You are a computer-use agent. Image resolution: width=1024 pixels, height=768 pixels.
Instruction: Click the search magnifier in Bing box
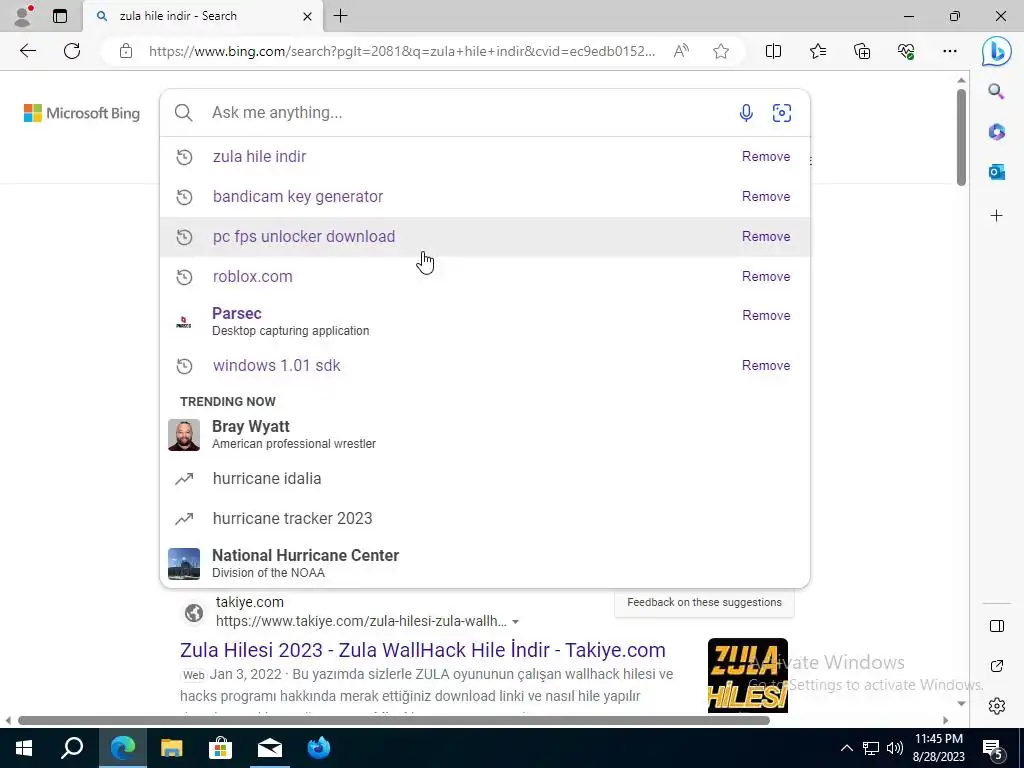point(184,112)
